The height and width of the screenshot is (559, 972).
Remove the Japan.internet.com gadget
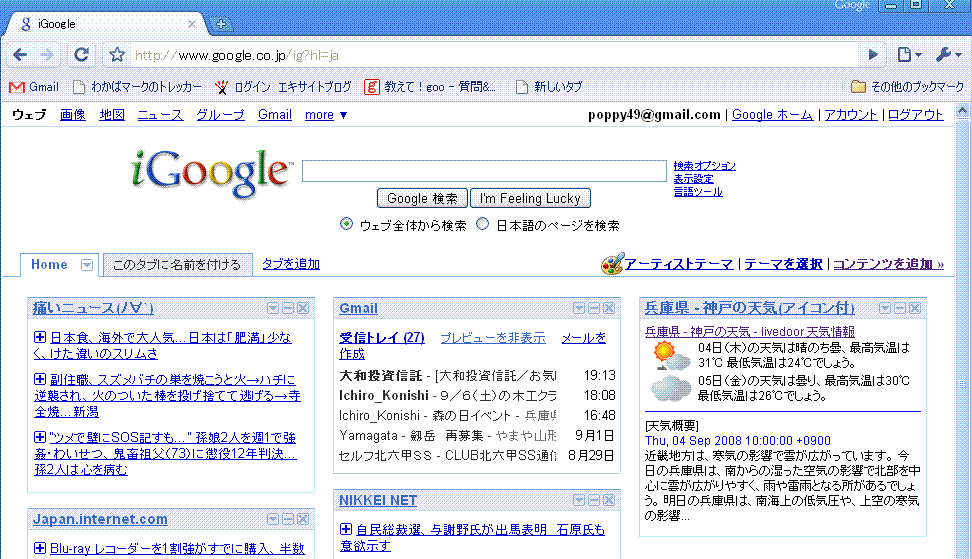pyautogui.click(x=303, y=519)
